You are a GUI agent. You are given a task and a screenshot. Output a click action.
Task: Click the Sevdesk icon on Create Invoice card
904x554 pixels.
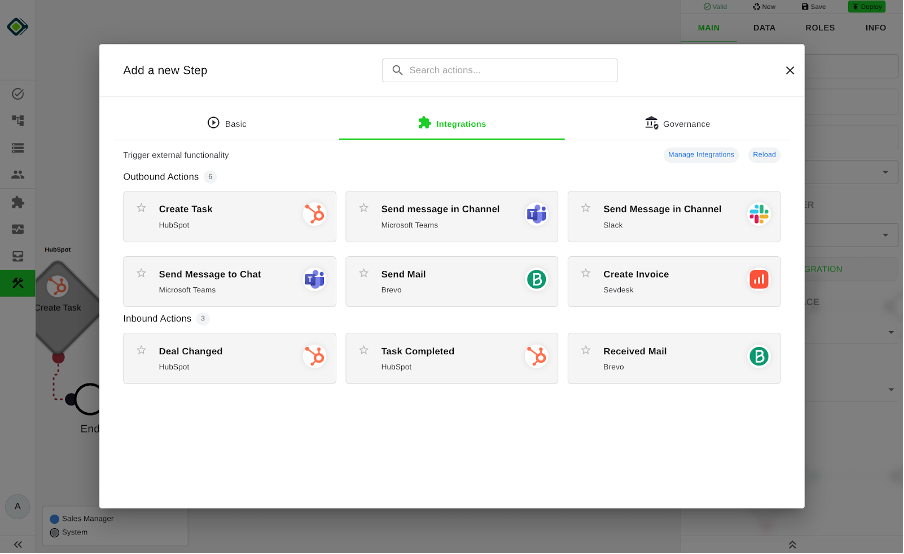pos(758,280)
